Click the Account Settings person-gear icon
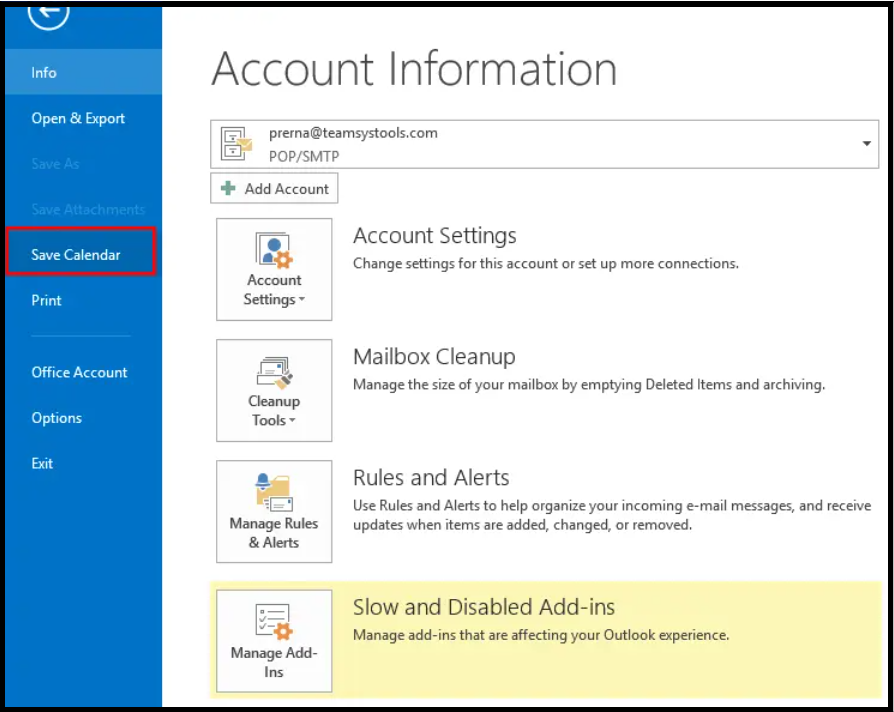 [274, 250]
